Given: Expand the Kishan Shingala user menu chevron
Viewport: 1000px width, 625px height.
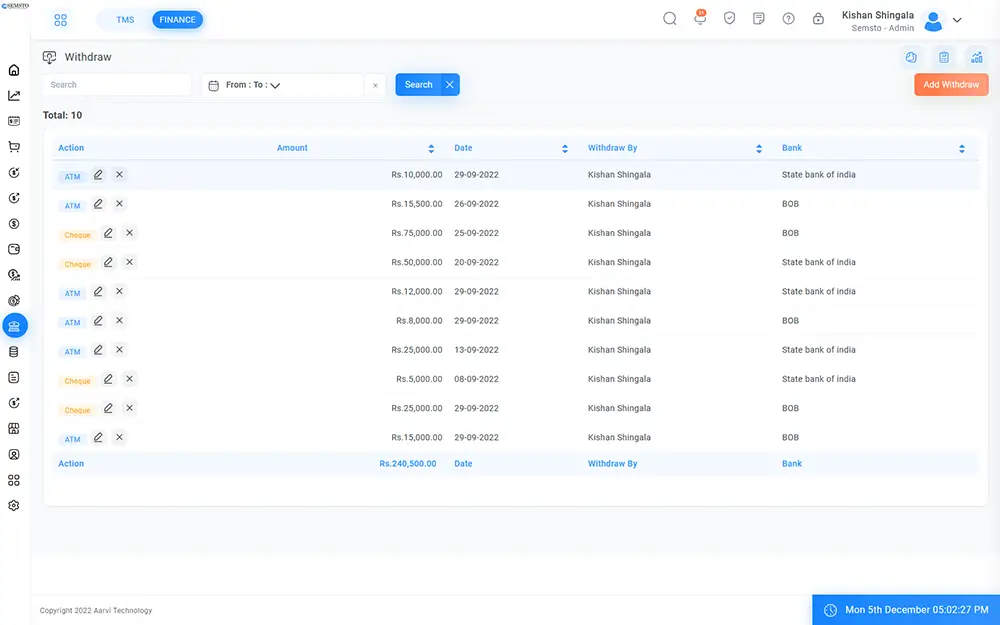Looking at the screenshot, I should coord(957,20).
